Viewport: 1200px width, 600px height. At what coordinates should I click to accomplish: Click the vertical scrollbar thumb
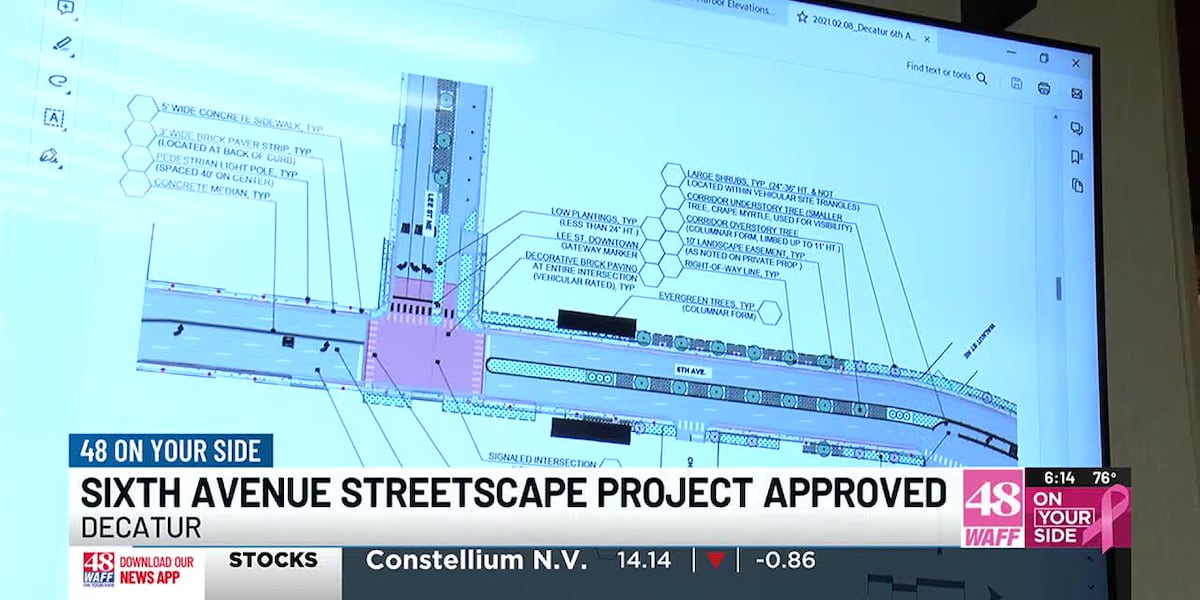(x=1058, y=289)
